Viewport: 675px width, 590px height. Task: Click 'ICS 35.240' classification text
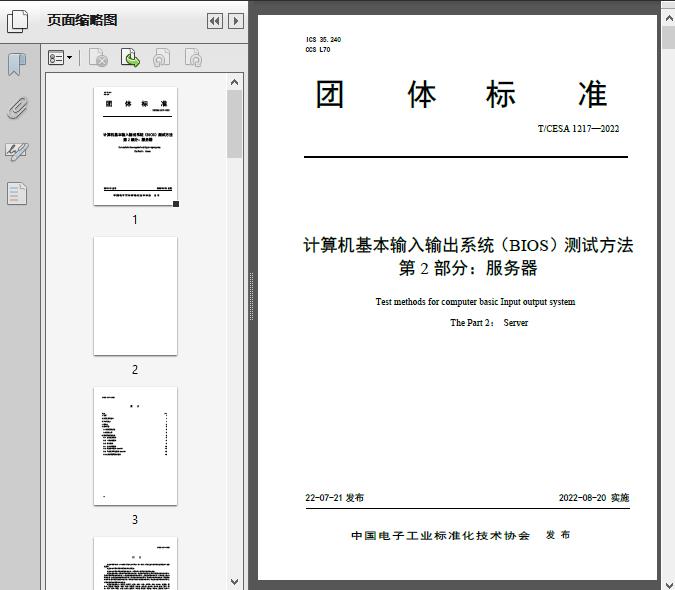point(323,40)
